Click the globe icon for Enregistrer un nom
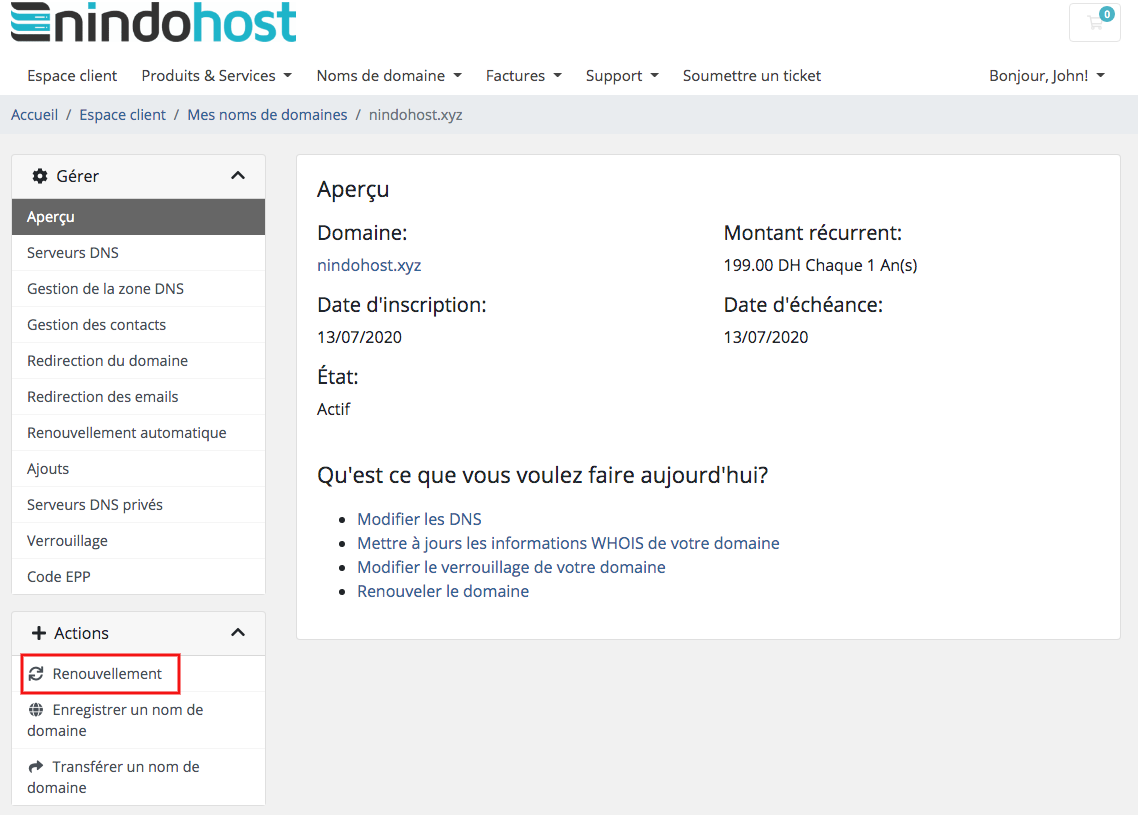1138x815 pixels. tap(36, 710)
